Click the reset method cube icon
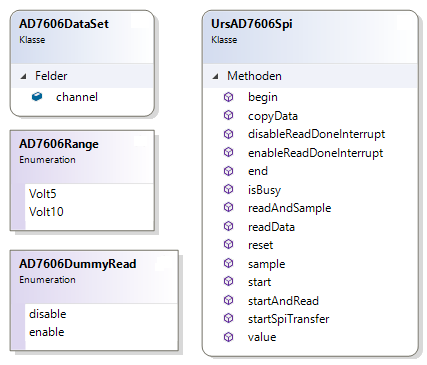 pyautogui.click(x=228, y=245)
